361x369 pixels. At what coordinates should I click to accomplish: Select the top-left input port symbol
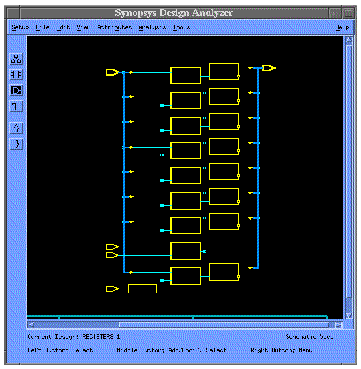(x=112, y=72)
